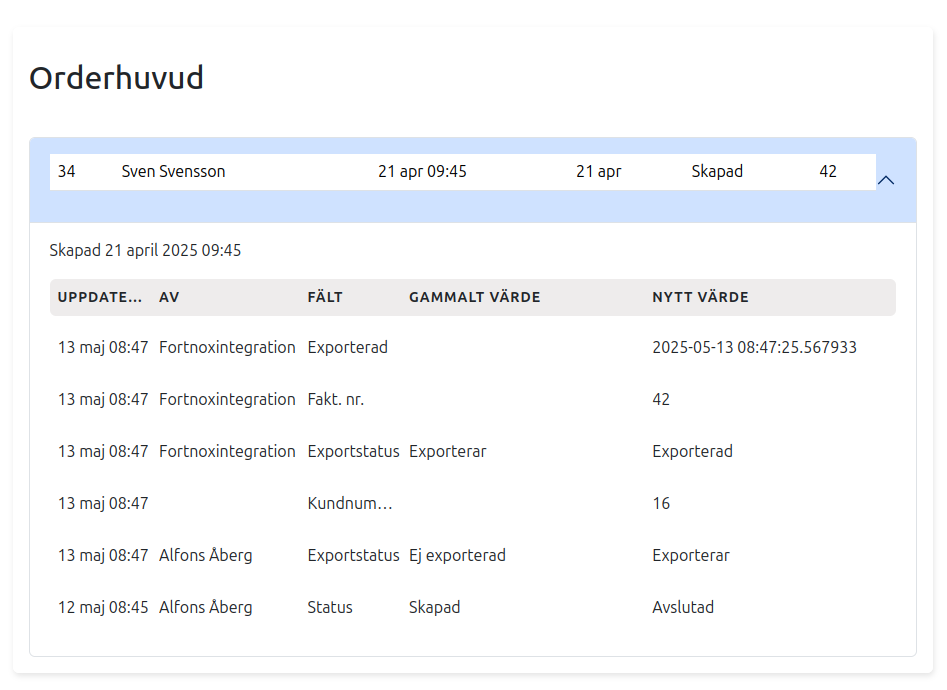Click the Skapad 21 april 2025 text
Screen dimensions: 947x690
(145, 250)
